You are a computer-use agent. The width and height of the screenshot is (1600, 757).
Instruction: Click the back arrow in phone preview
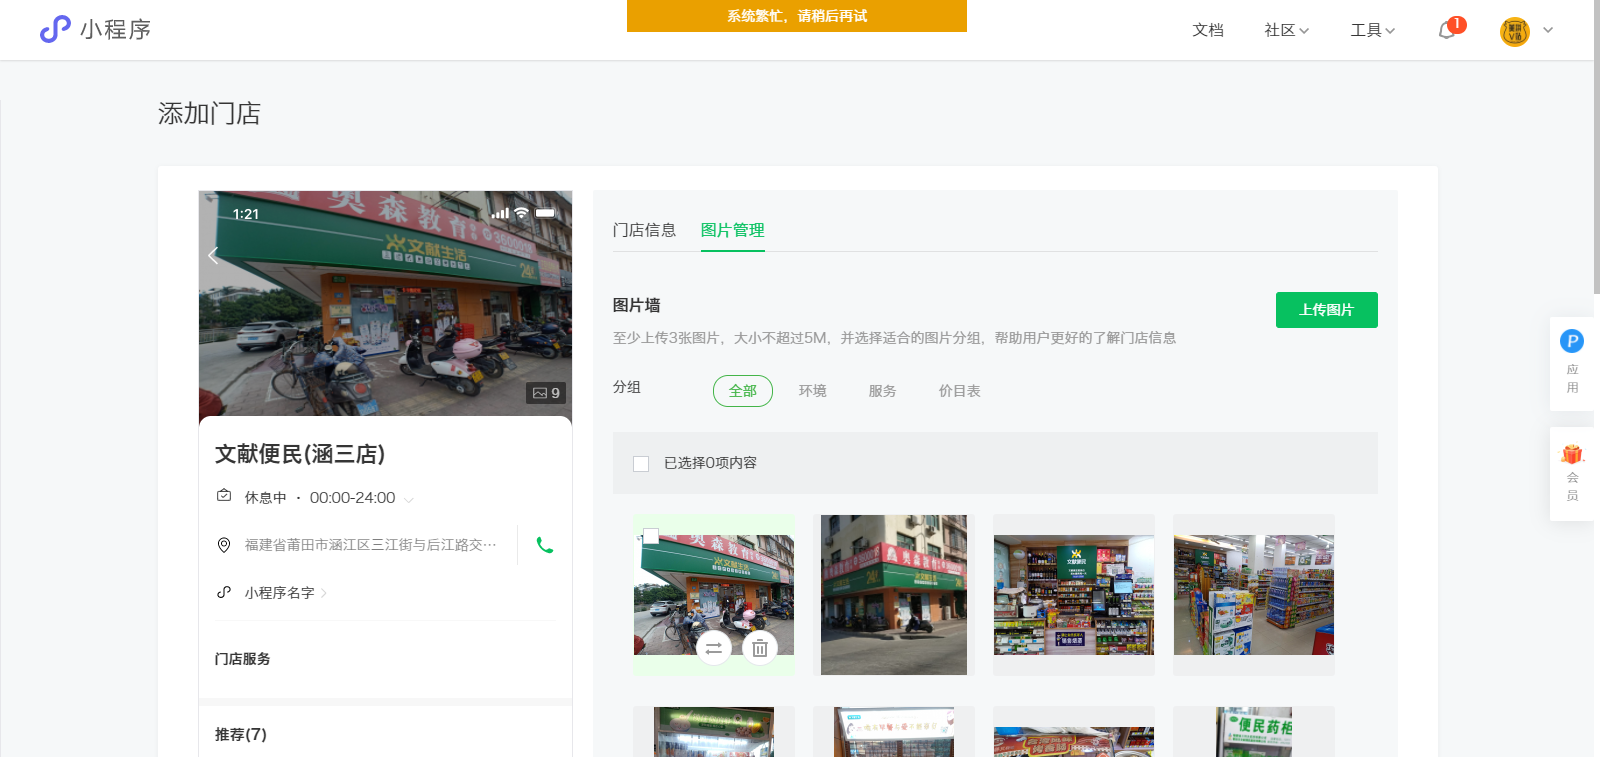[x=213, y=255]
